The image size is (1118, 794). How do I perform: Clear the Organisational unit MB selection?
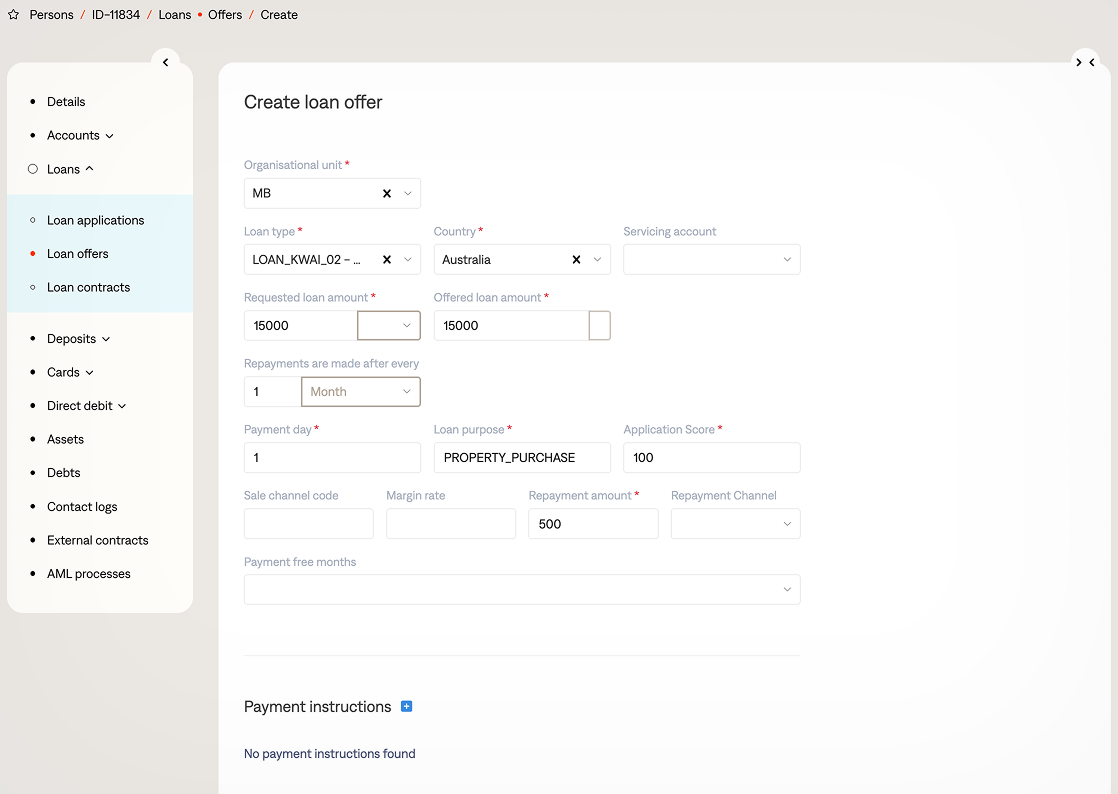(387, 193)
